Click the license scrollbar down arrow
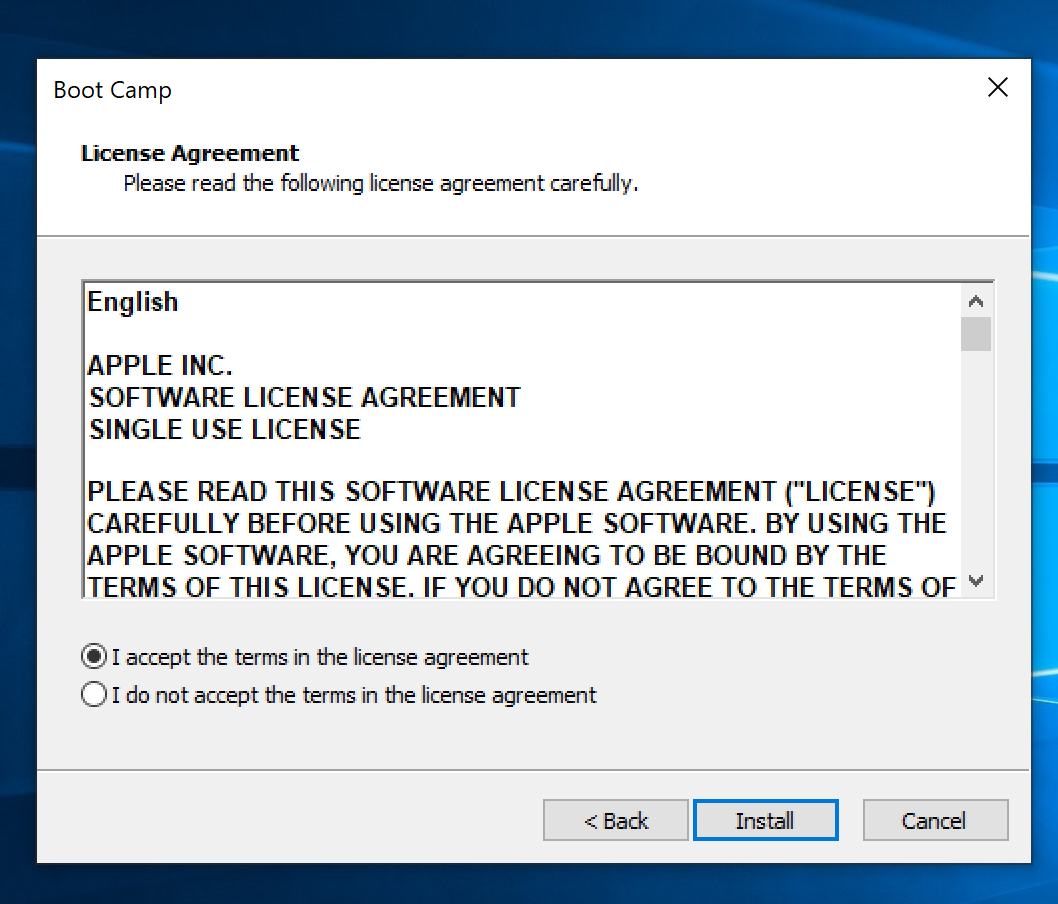This screenshot has height=904, width=1058. 976,581
